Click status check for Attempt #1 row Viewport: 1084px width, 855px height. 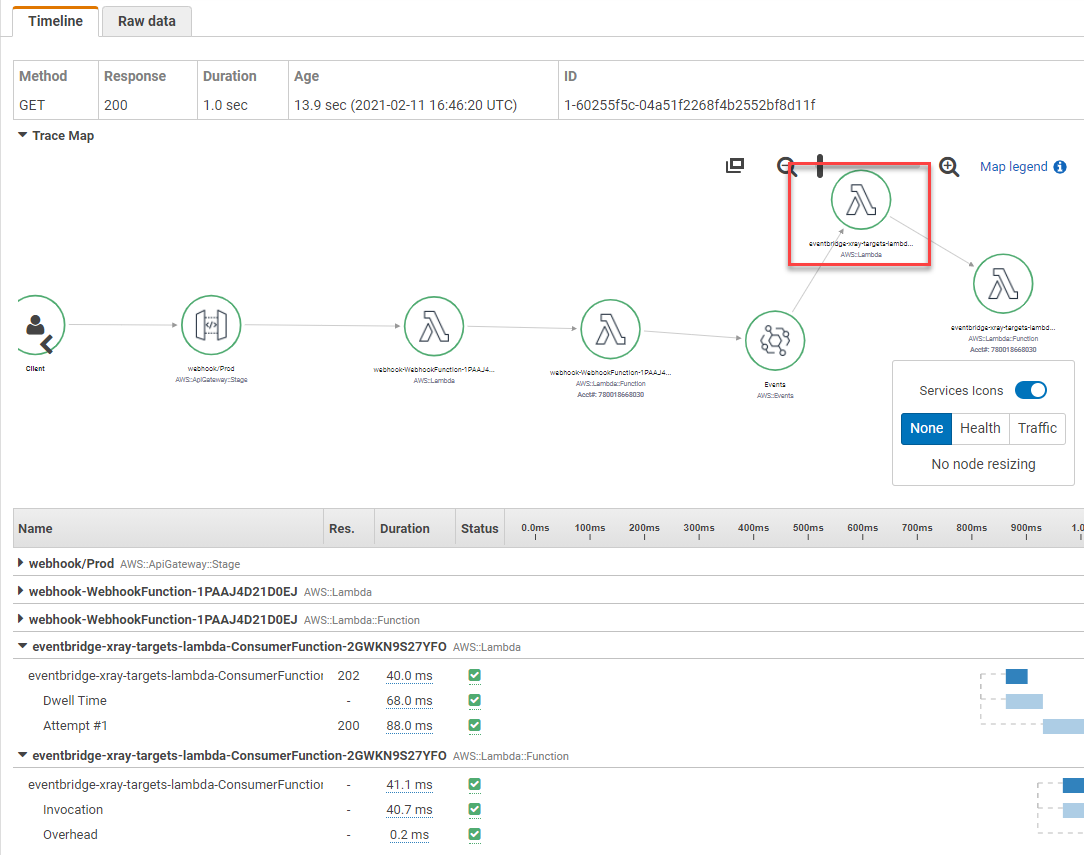(x=474, y=725)
